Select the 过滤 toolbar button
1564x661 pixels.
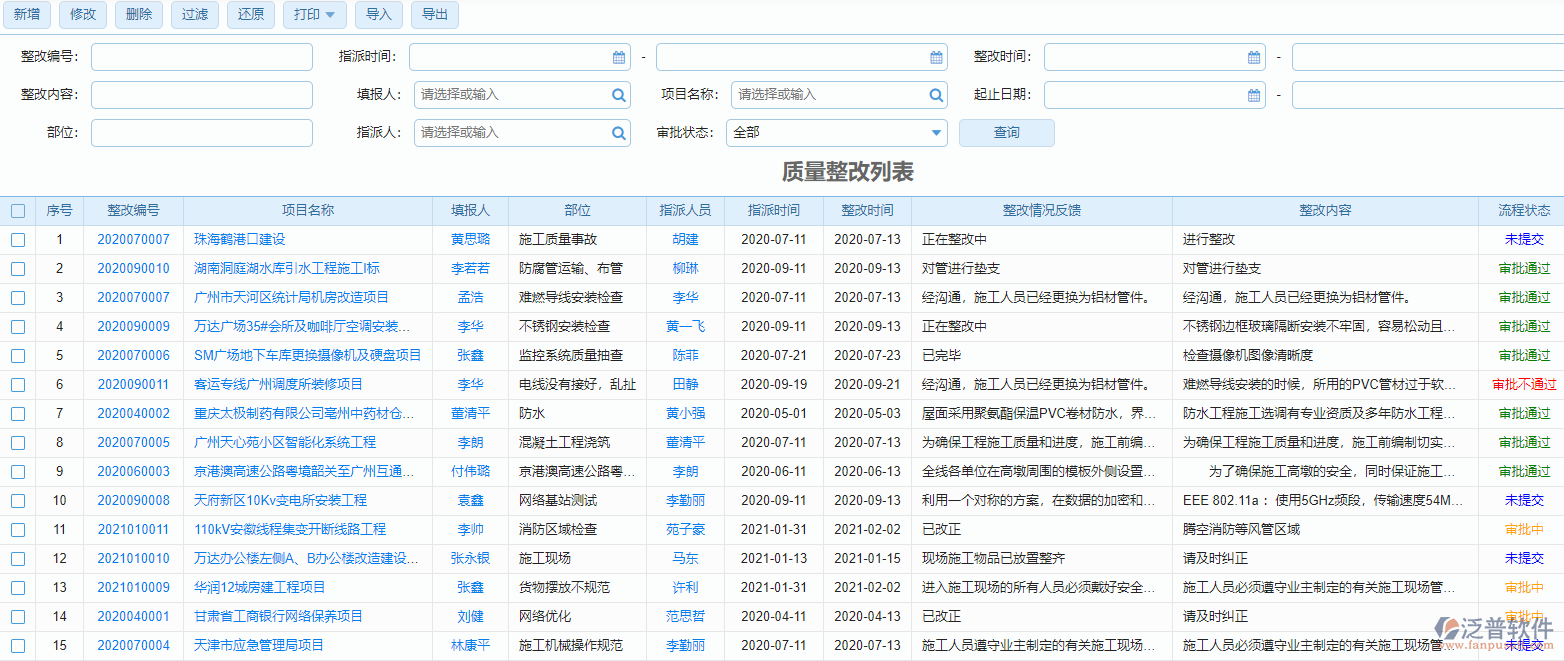pyautogui.click(x=194, y=15)
